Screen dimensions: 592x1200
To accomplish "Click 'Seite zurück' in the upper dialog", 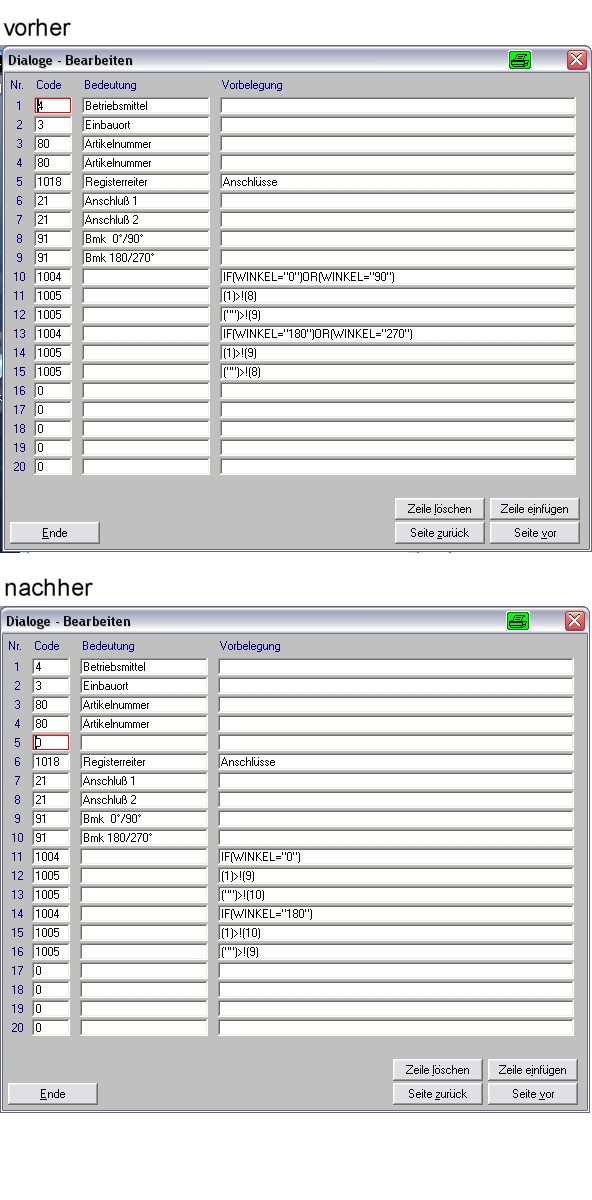I will tap(440, 533).
